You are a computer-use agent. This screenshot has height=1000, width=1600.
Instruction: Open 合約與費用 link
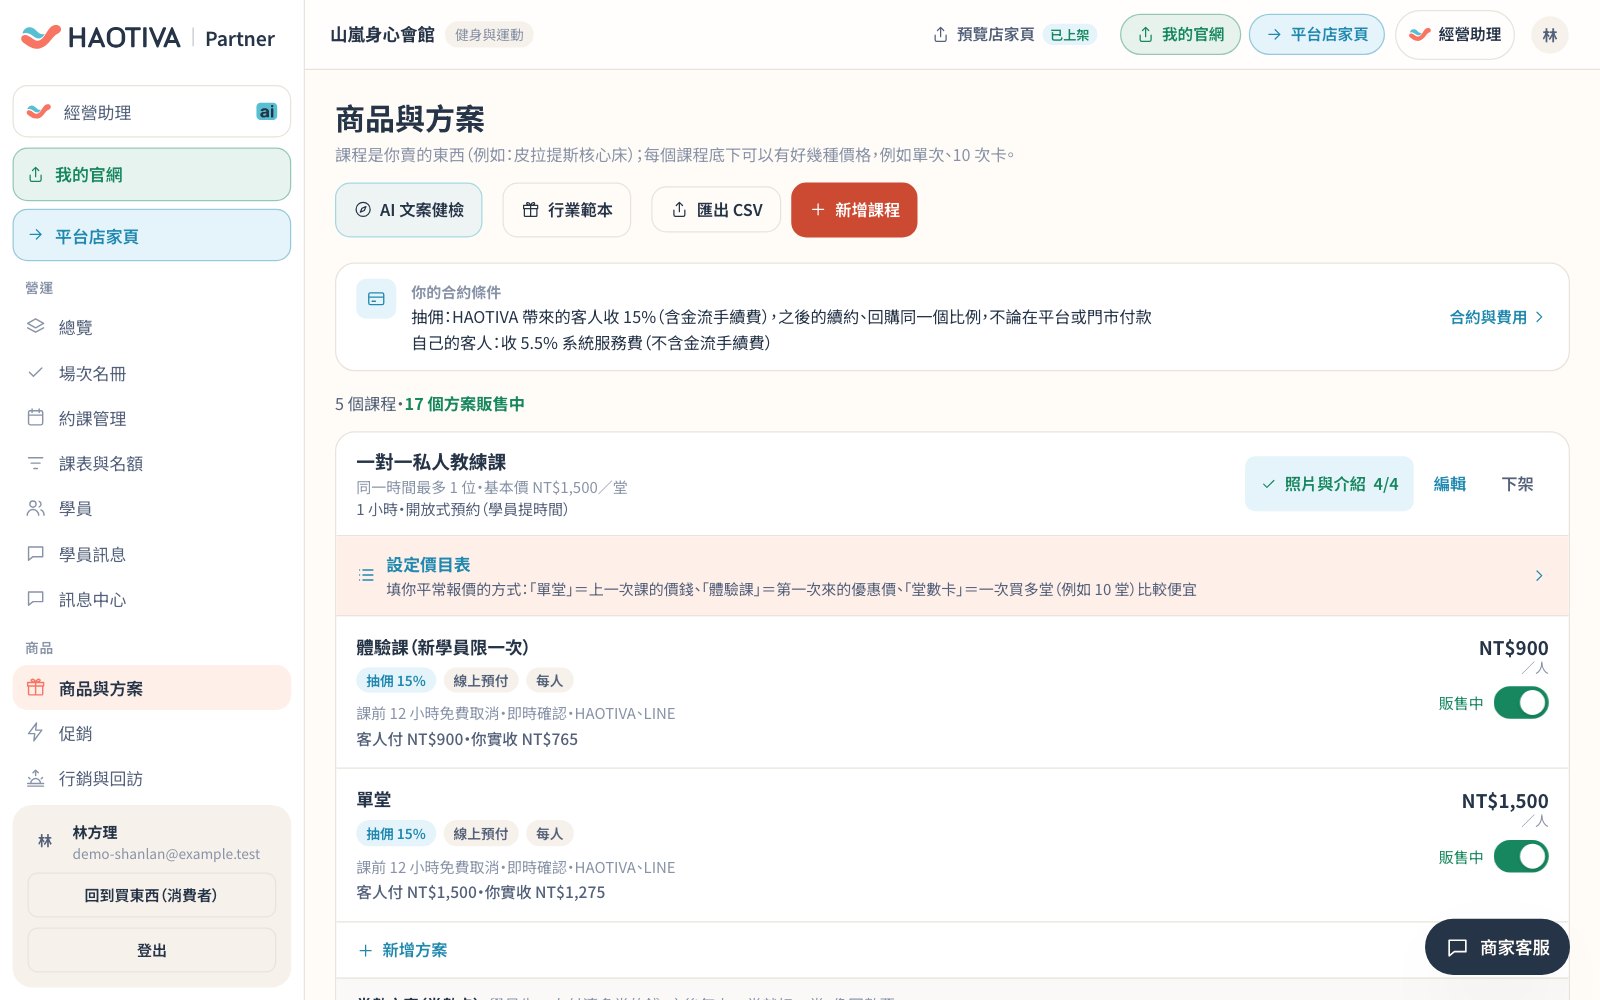(1497, 317)
